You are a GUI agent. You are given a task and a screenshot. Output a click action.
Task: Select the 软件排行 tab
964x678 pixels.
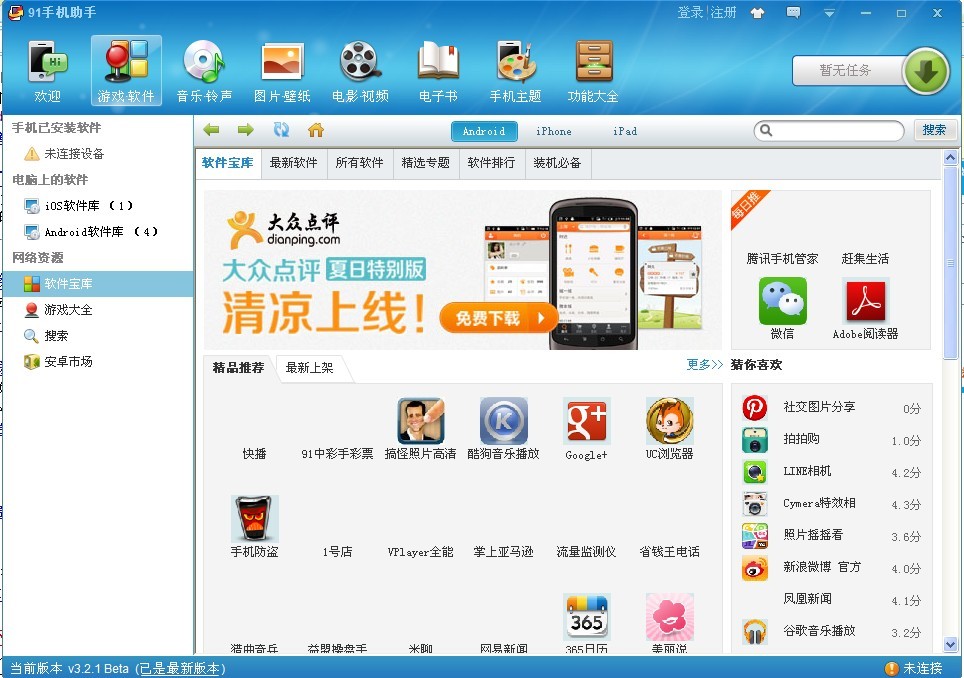coord(491,163)
